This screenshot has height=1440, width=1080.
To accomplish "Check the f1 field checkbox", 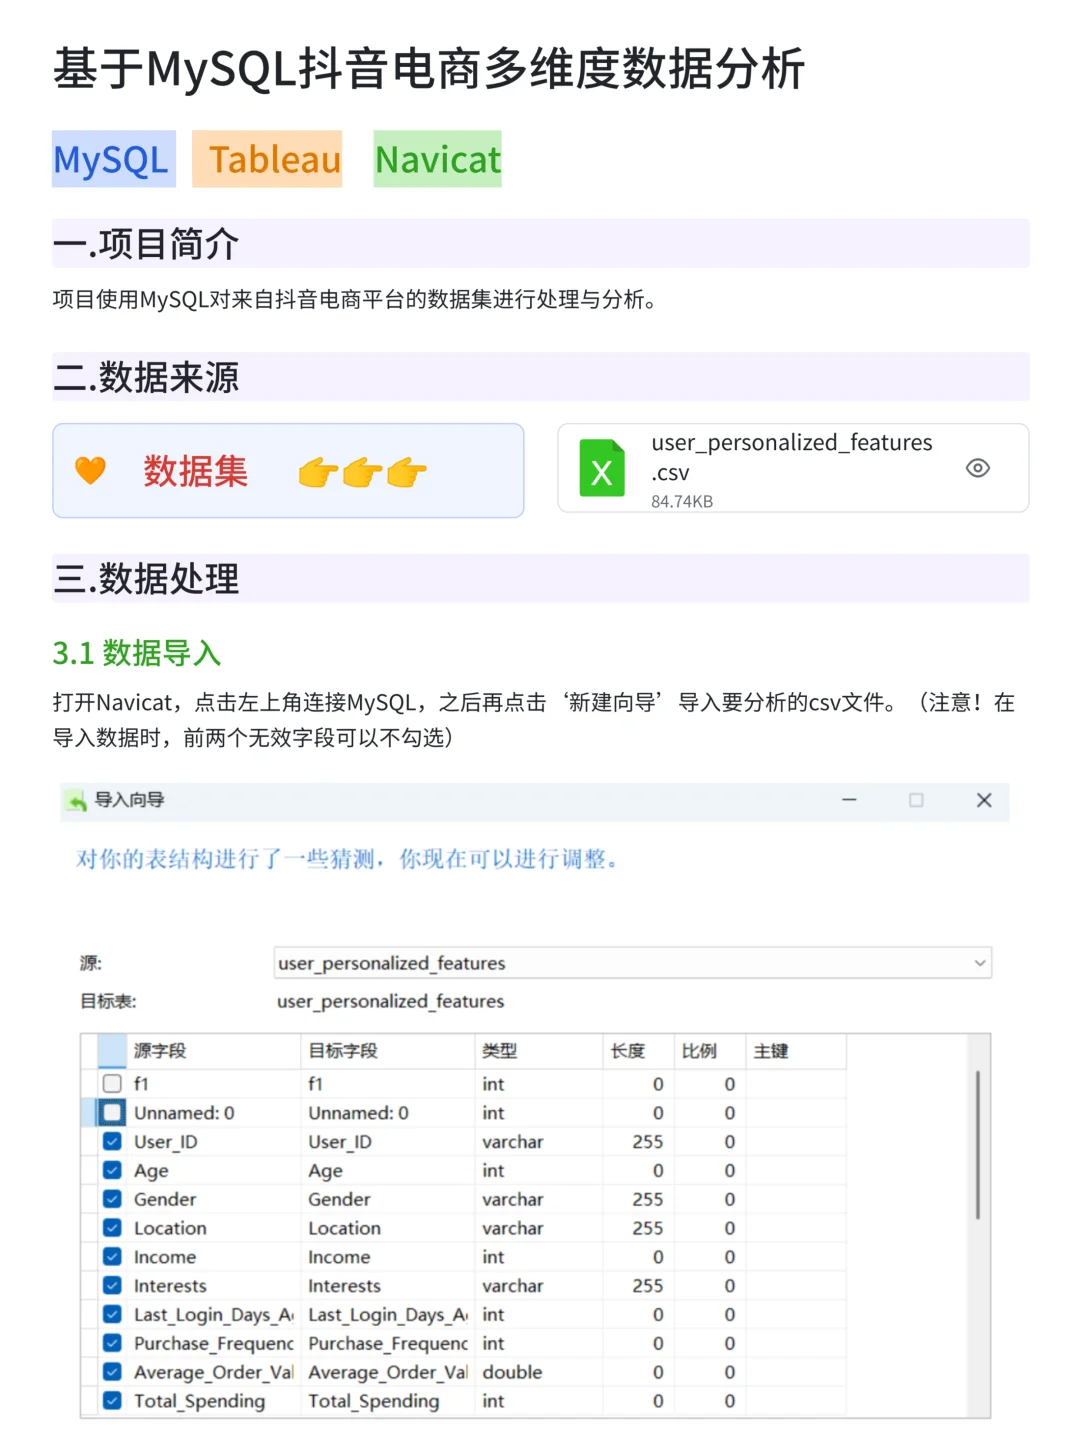I will (x=112, y=1083).
